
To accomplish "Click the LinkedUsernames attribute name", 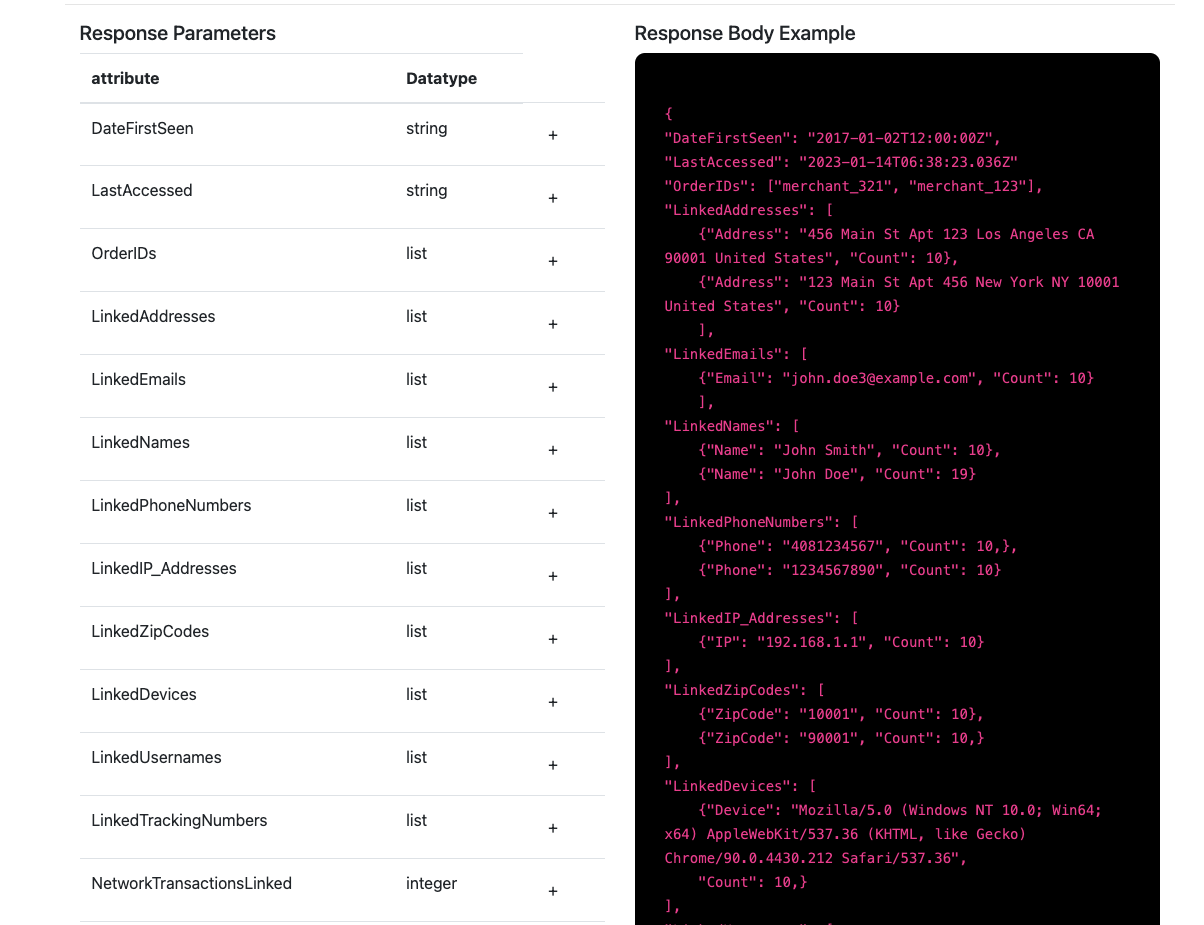I will pyautogui.click(x=156, y=757).
